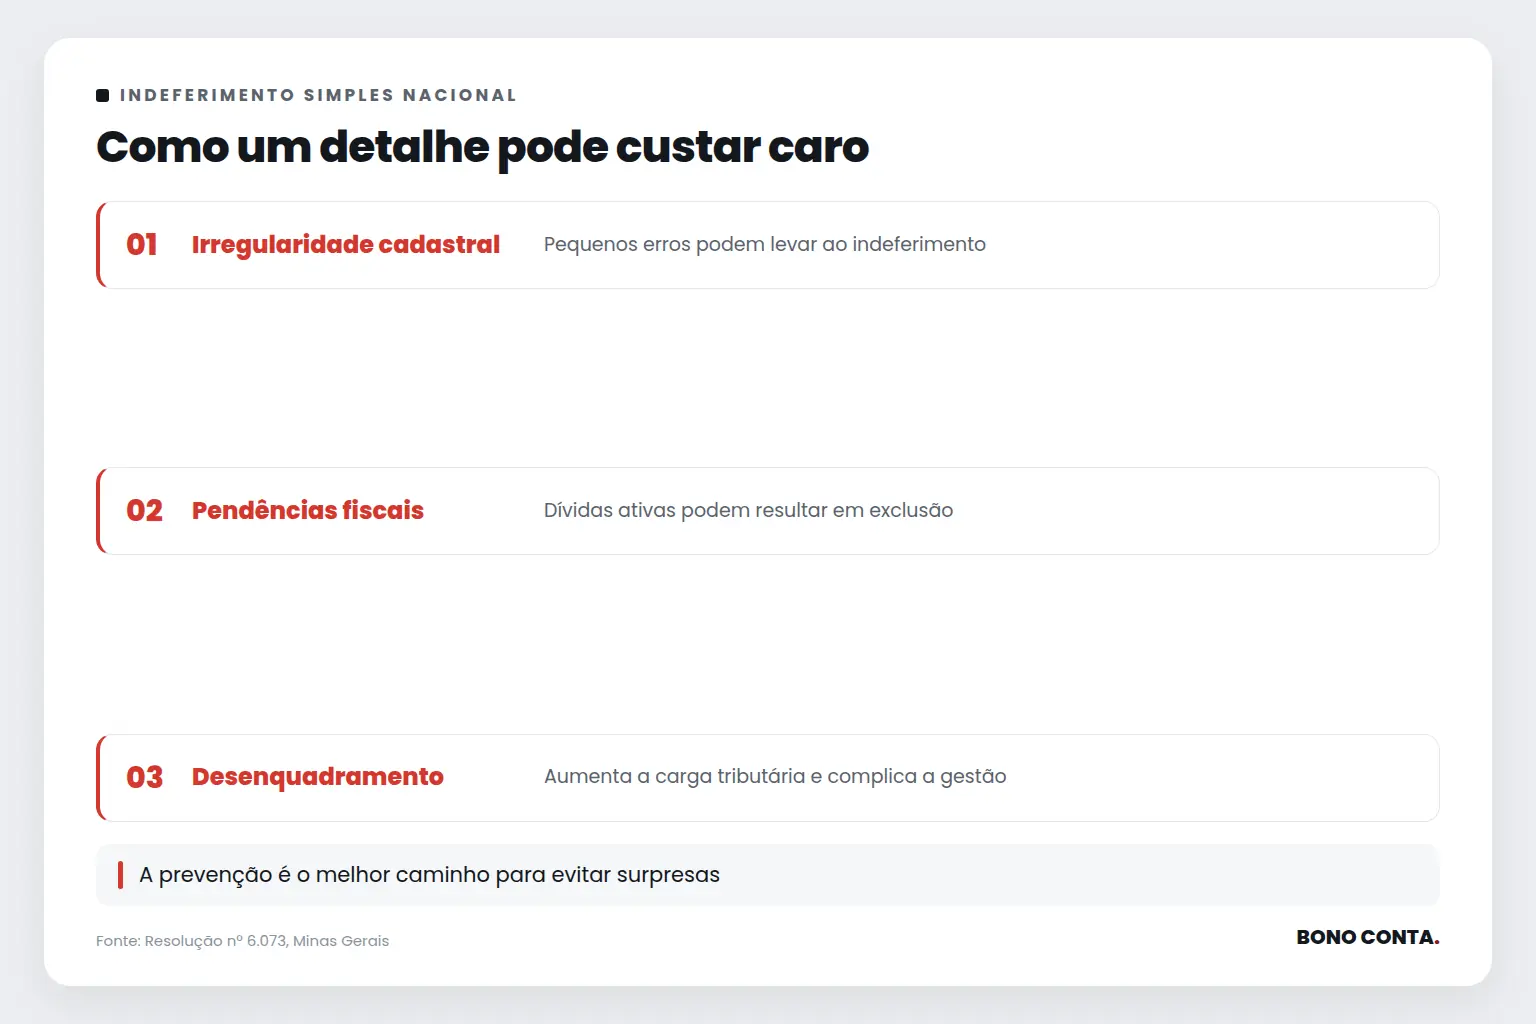Click the "BONO CONTA." brand logo
The width and height of the screenshot is (1536, 1024).
1367,937
